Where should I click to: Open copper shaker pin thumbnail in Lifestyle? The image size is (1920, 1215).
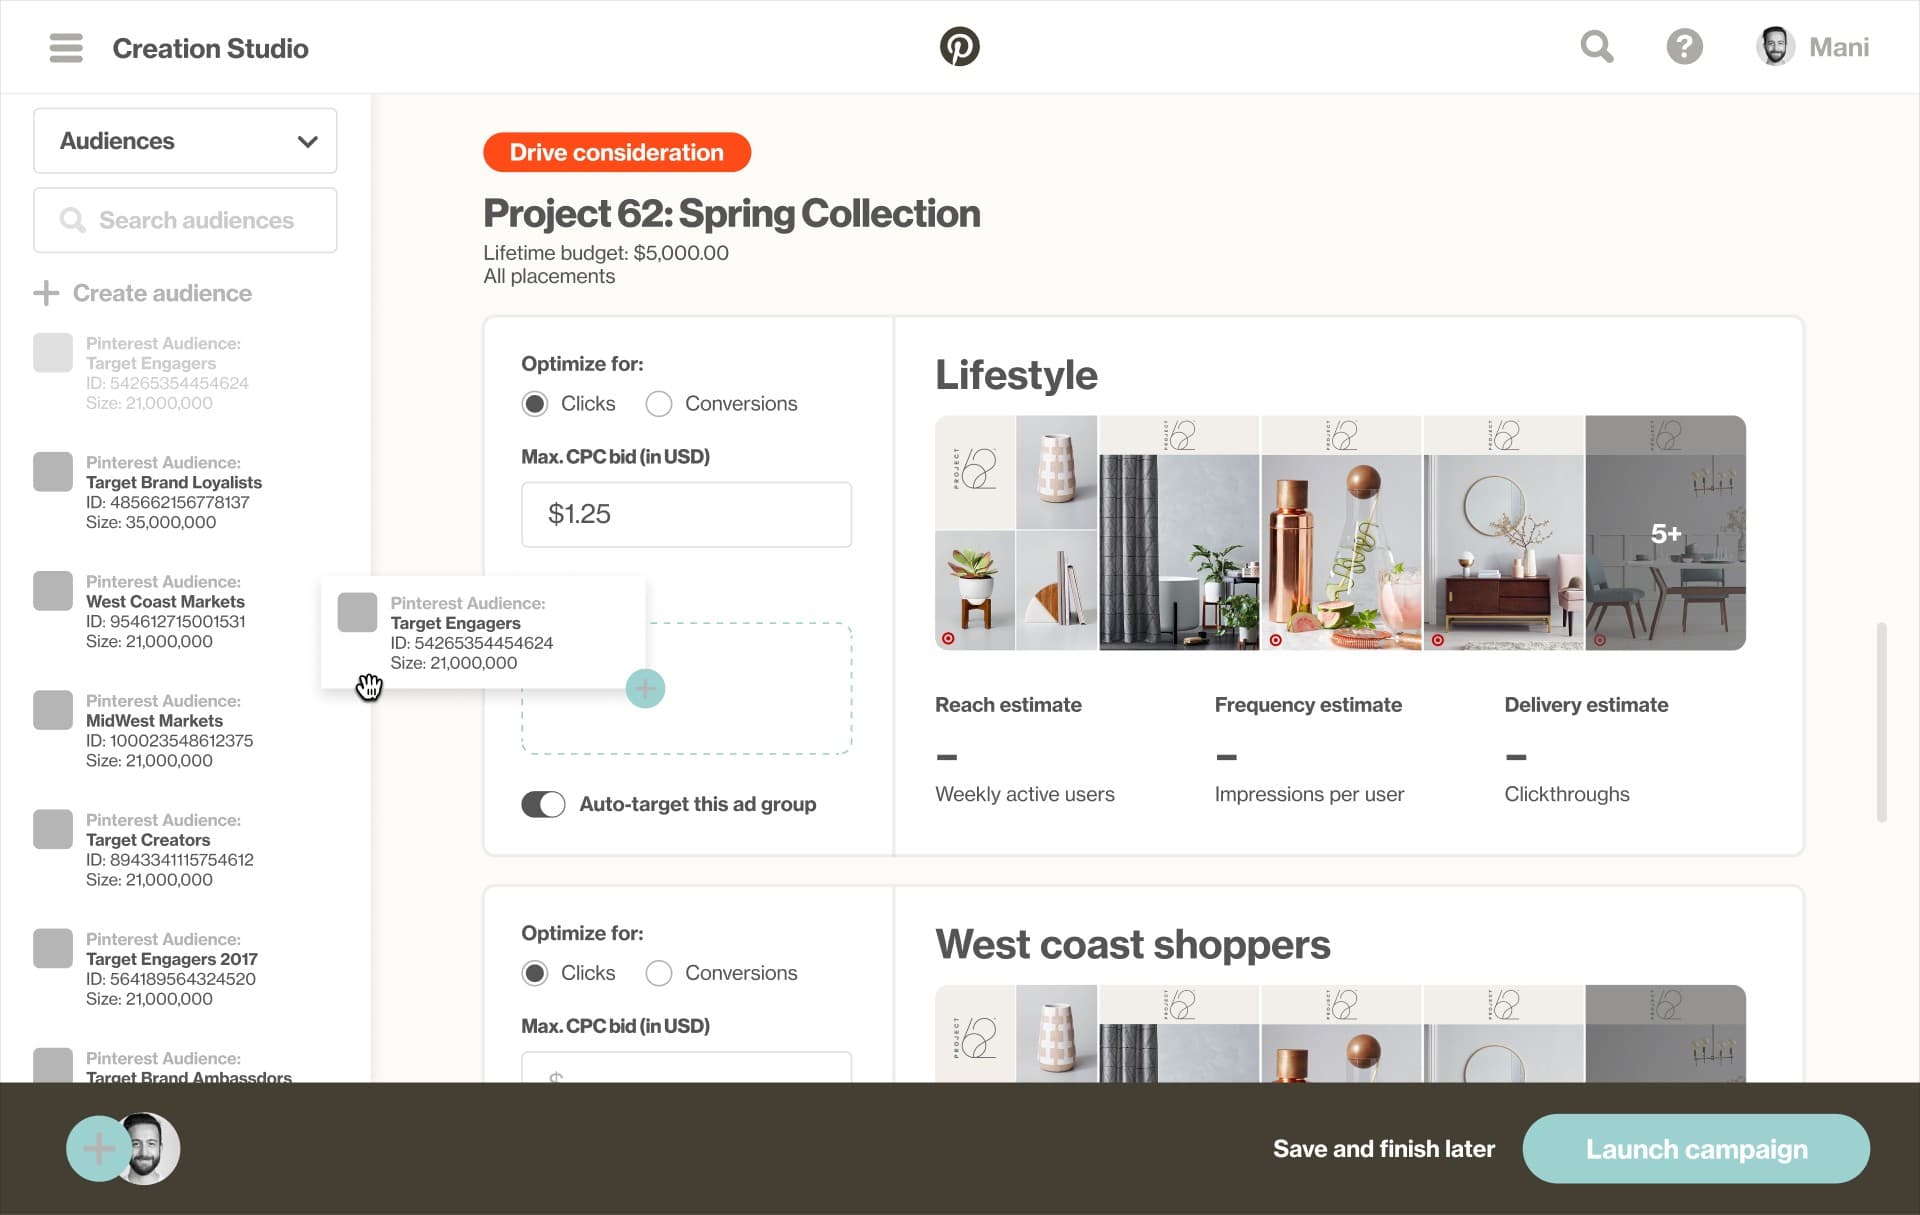click(1341, 533)
